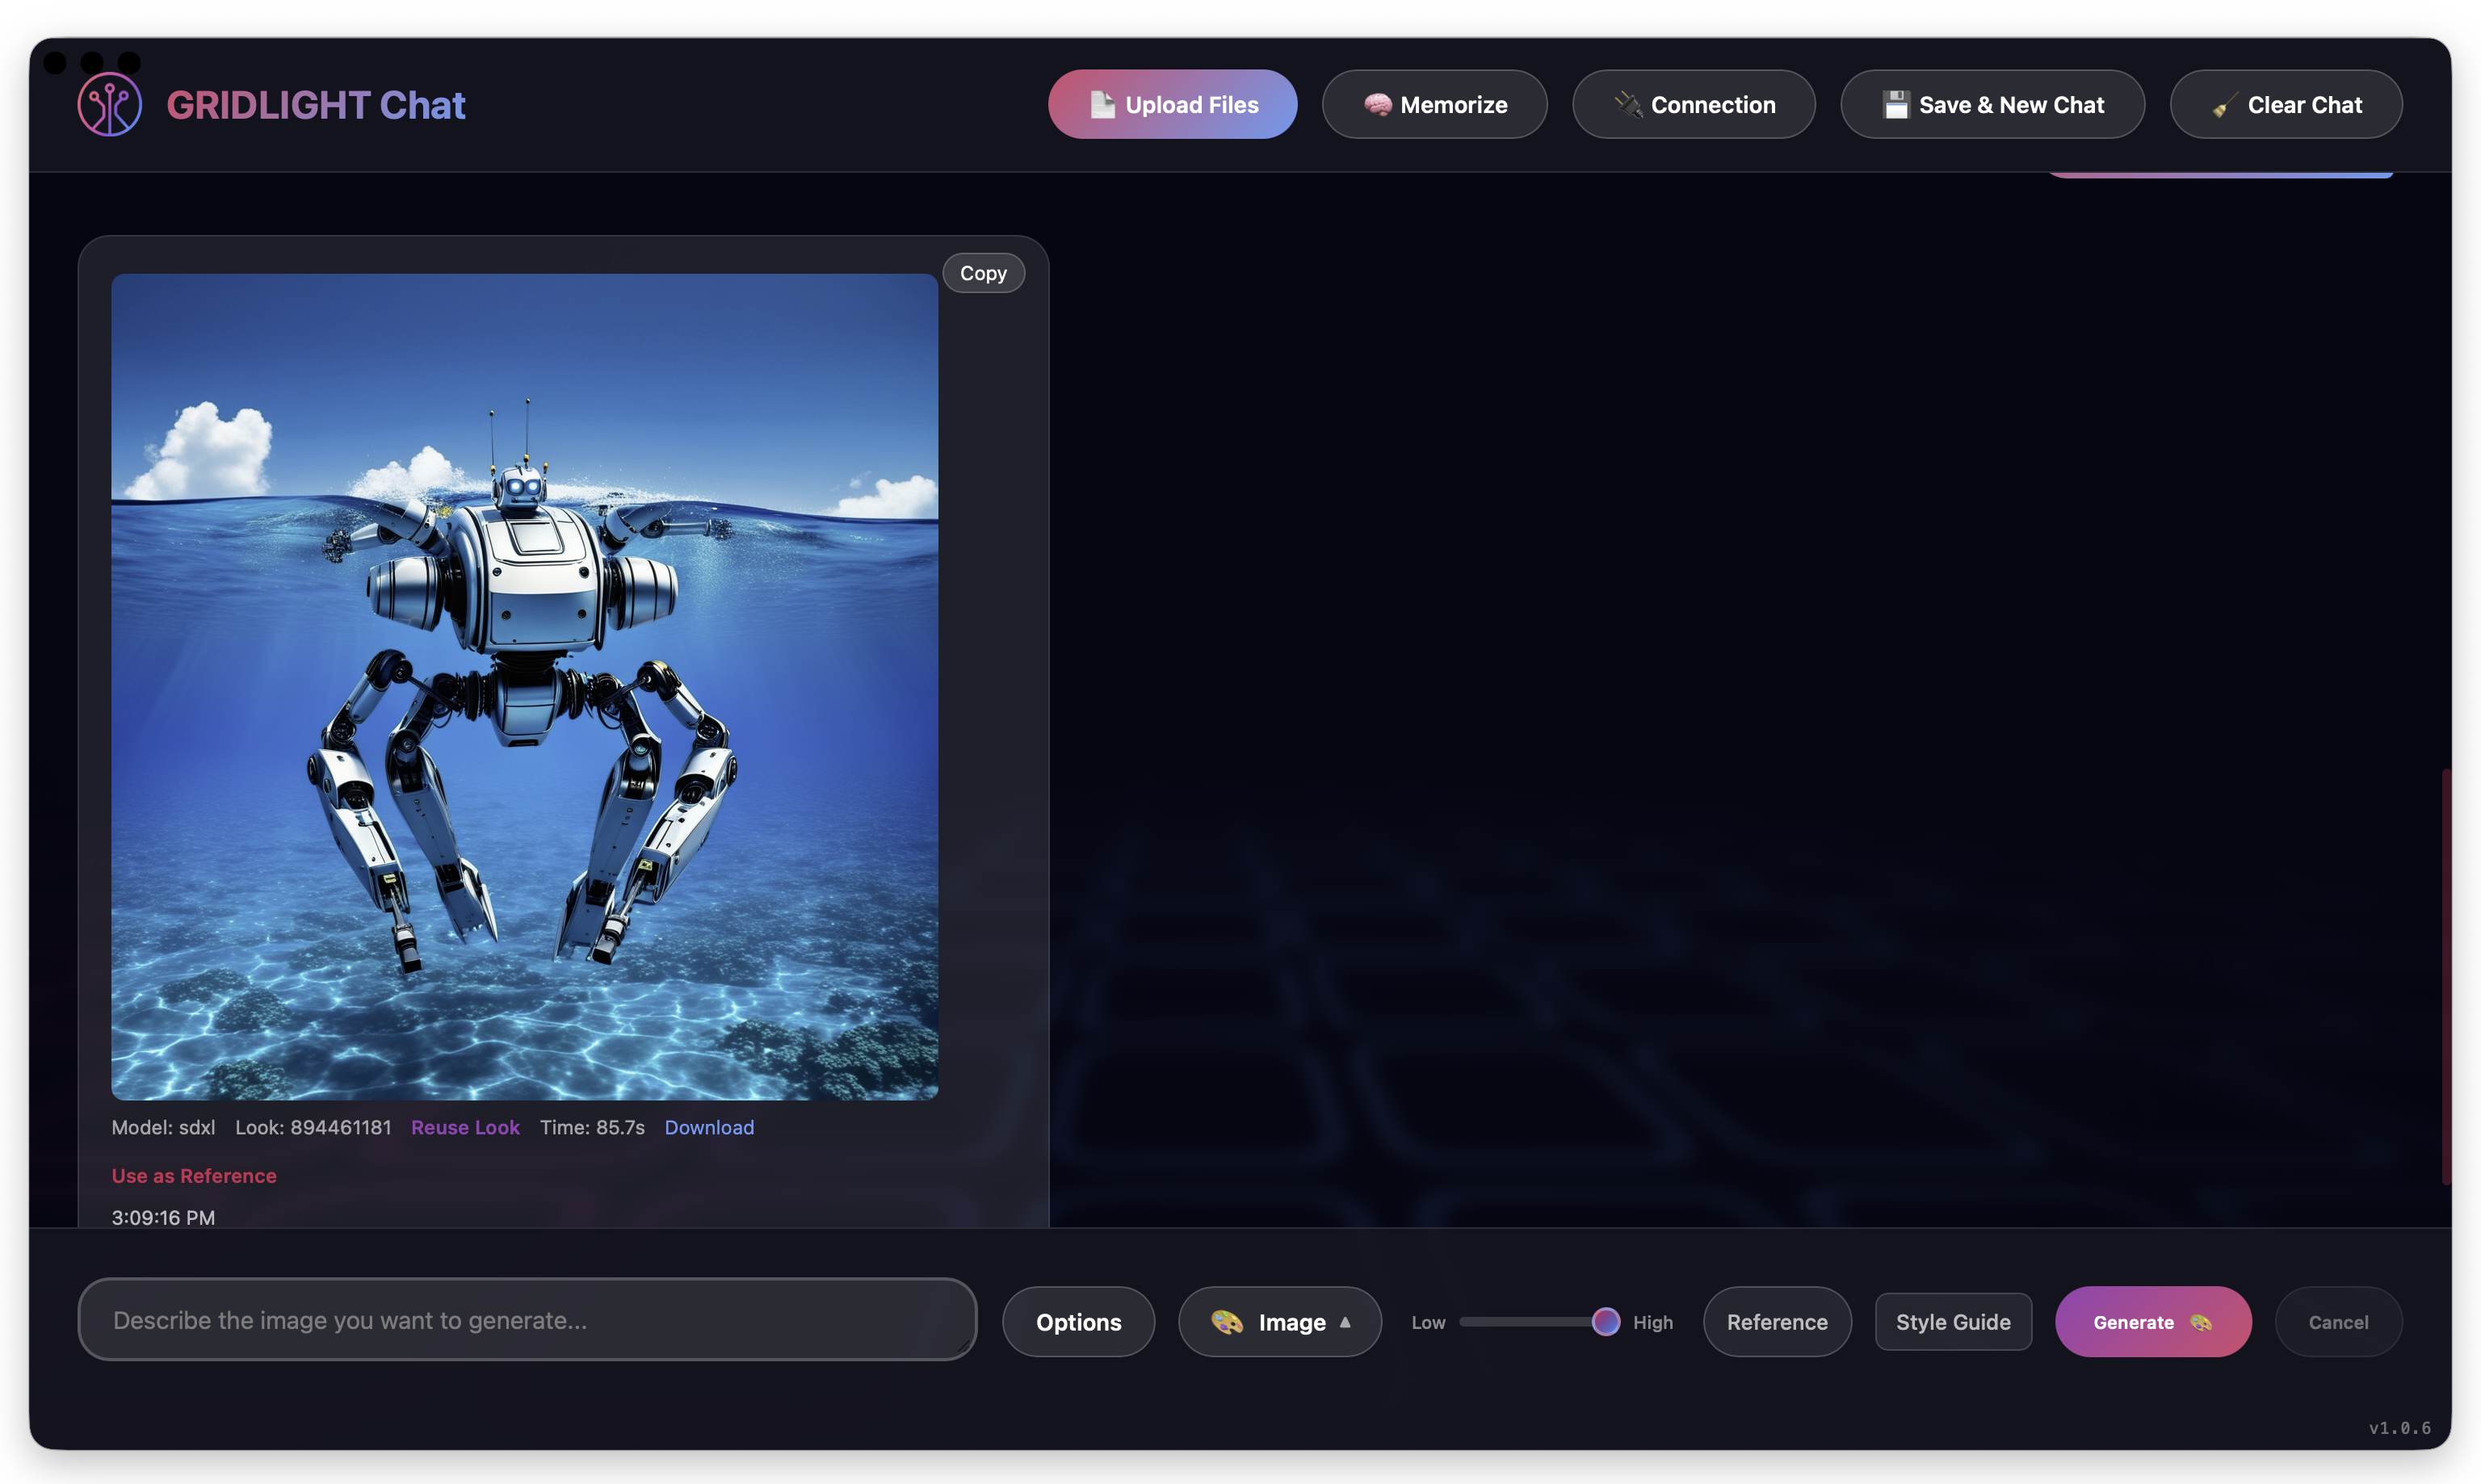
Task: Click the Generate button
Action: pyautogui.click(x=2153, y=1321)
